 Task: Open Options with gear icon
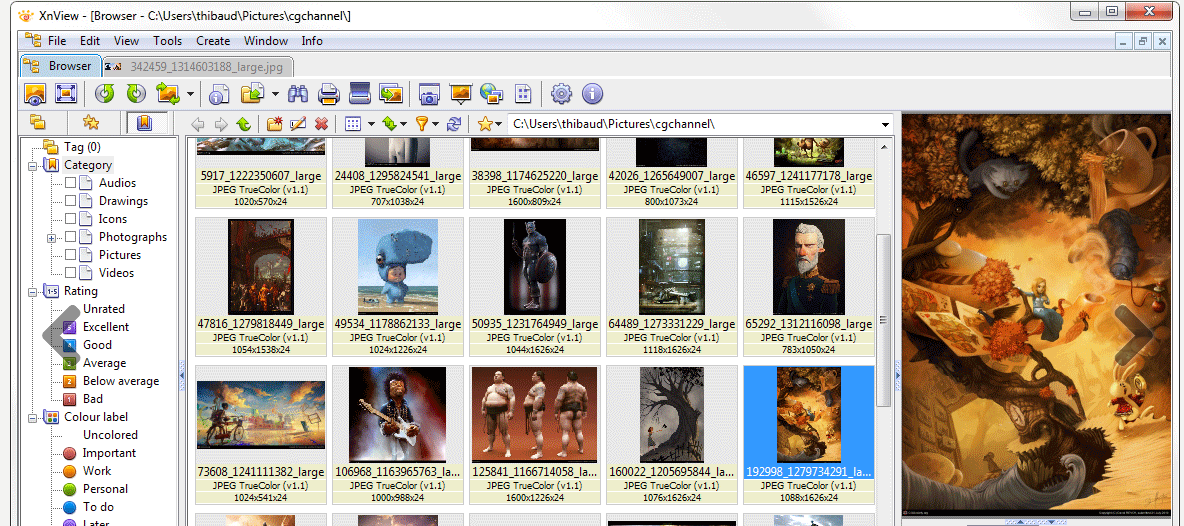[x=561, y=94]
